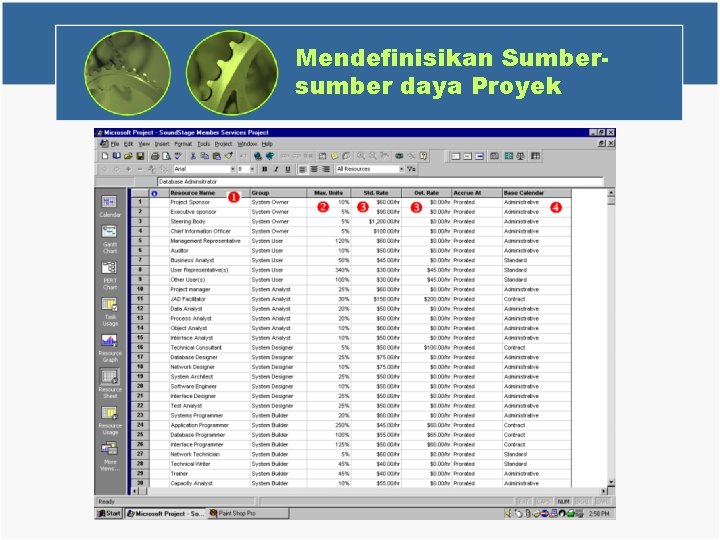The width and height of the screenshot is (720, 540).
Task: Select the row 1 header, Project Sponsor
Action: tap(140, 202)
